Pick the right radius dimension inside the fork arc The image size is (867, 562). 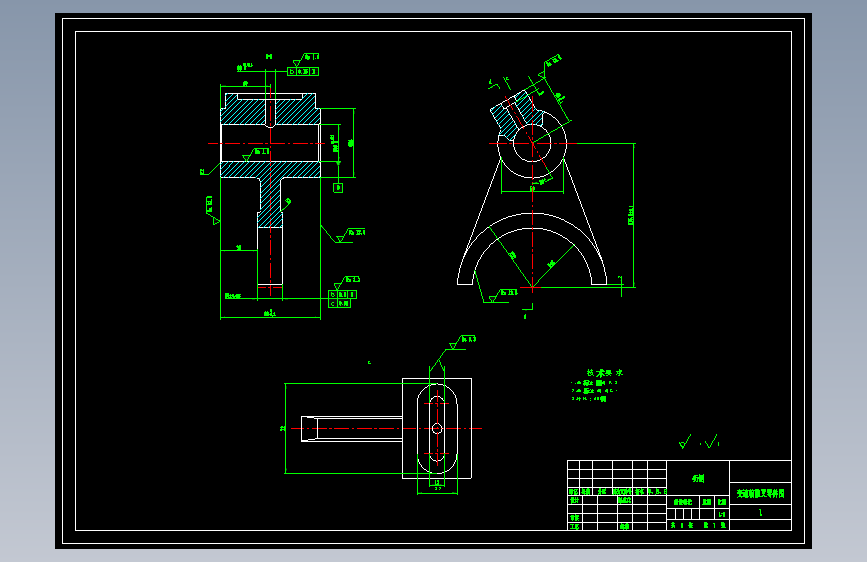coord(553,266)
